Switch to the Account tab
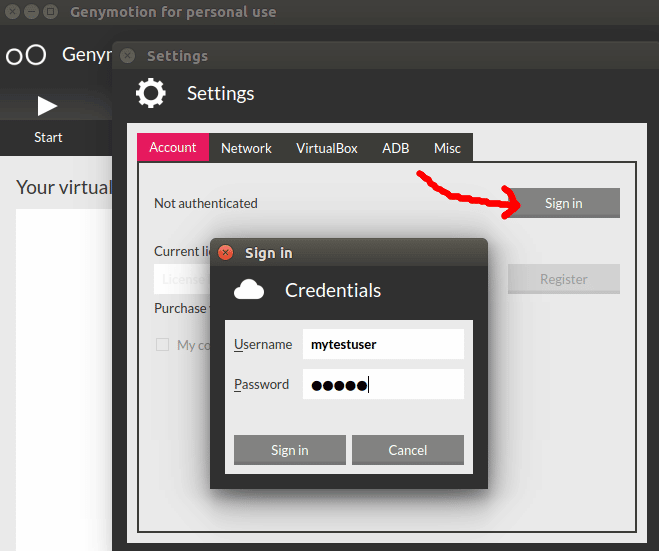The image size is (659, 551). tap(173, 147)
